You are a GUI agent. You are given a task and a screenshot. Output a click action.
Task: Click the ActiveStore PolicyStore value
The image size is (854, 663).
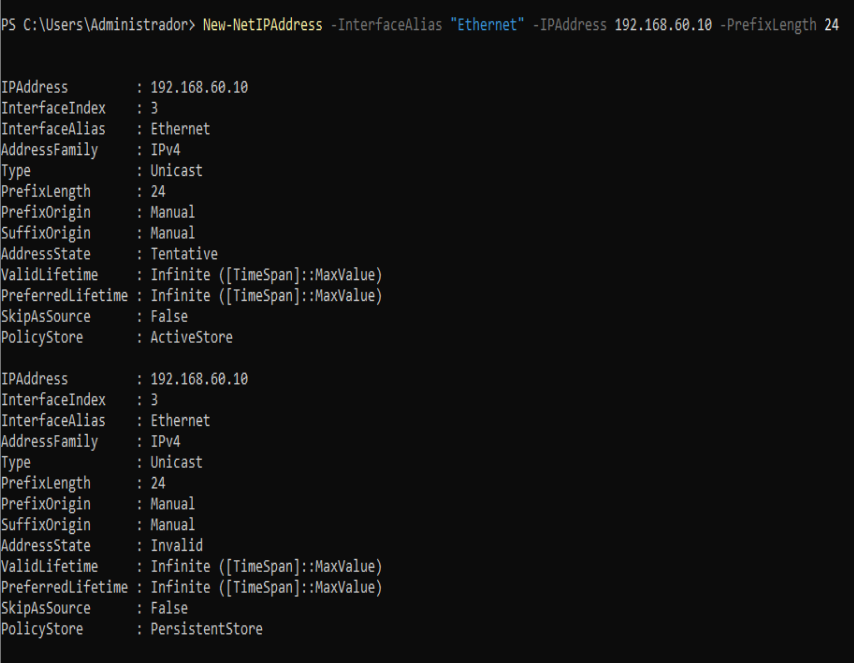tap(192, 338)
